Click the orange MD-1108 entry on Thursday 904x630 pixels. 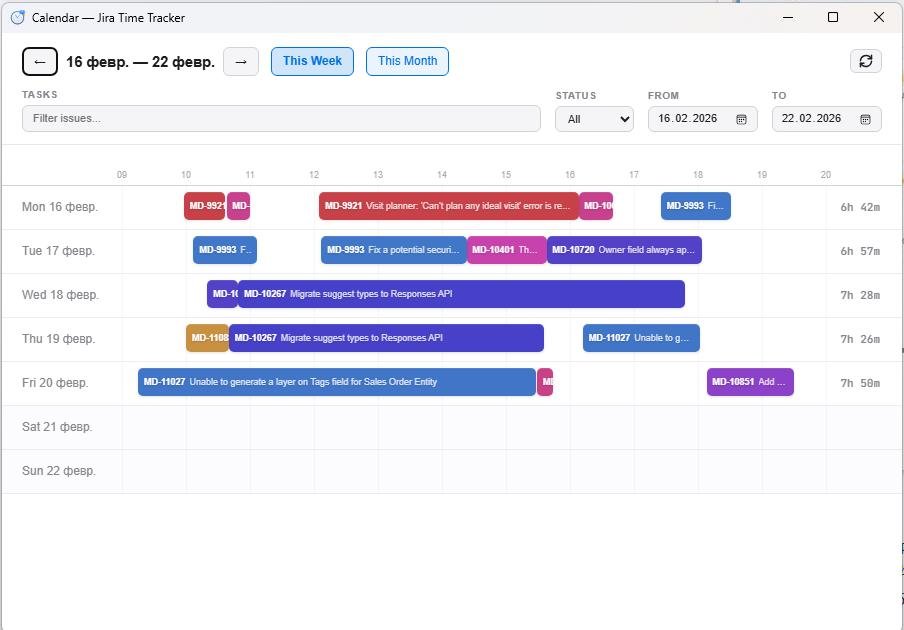click(207, 338)
